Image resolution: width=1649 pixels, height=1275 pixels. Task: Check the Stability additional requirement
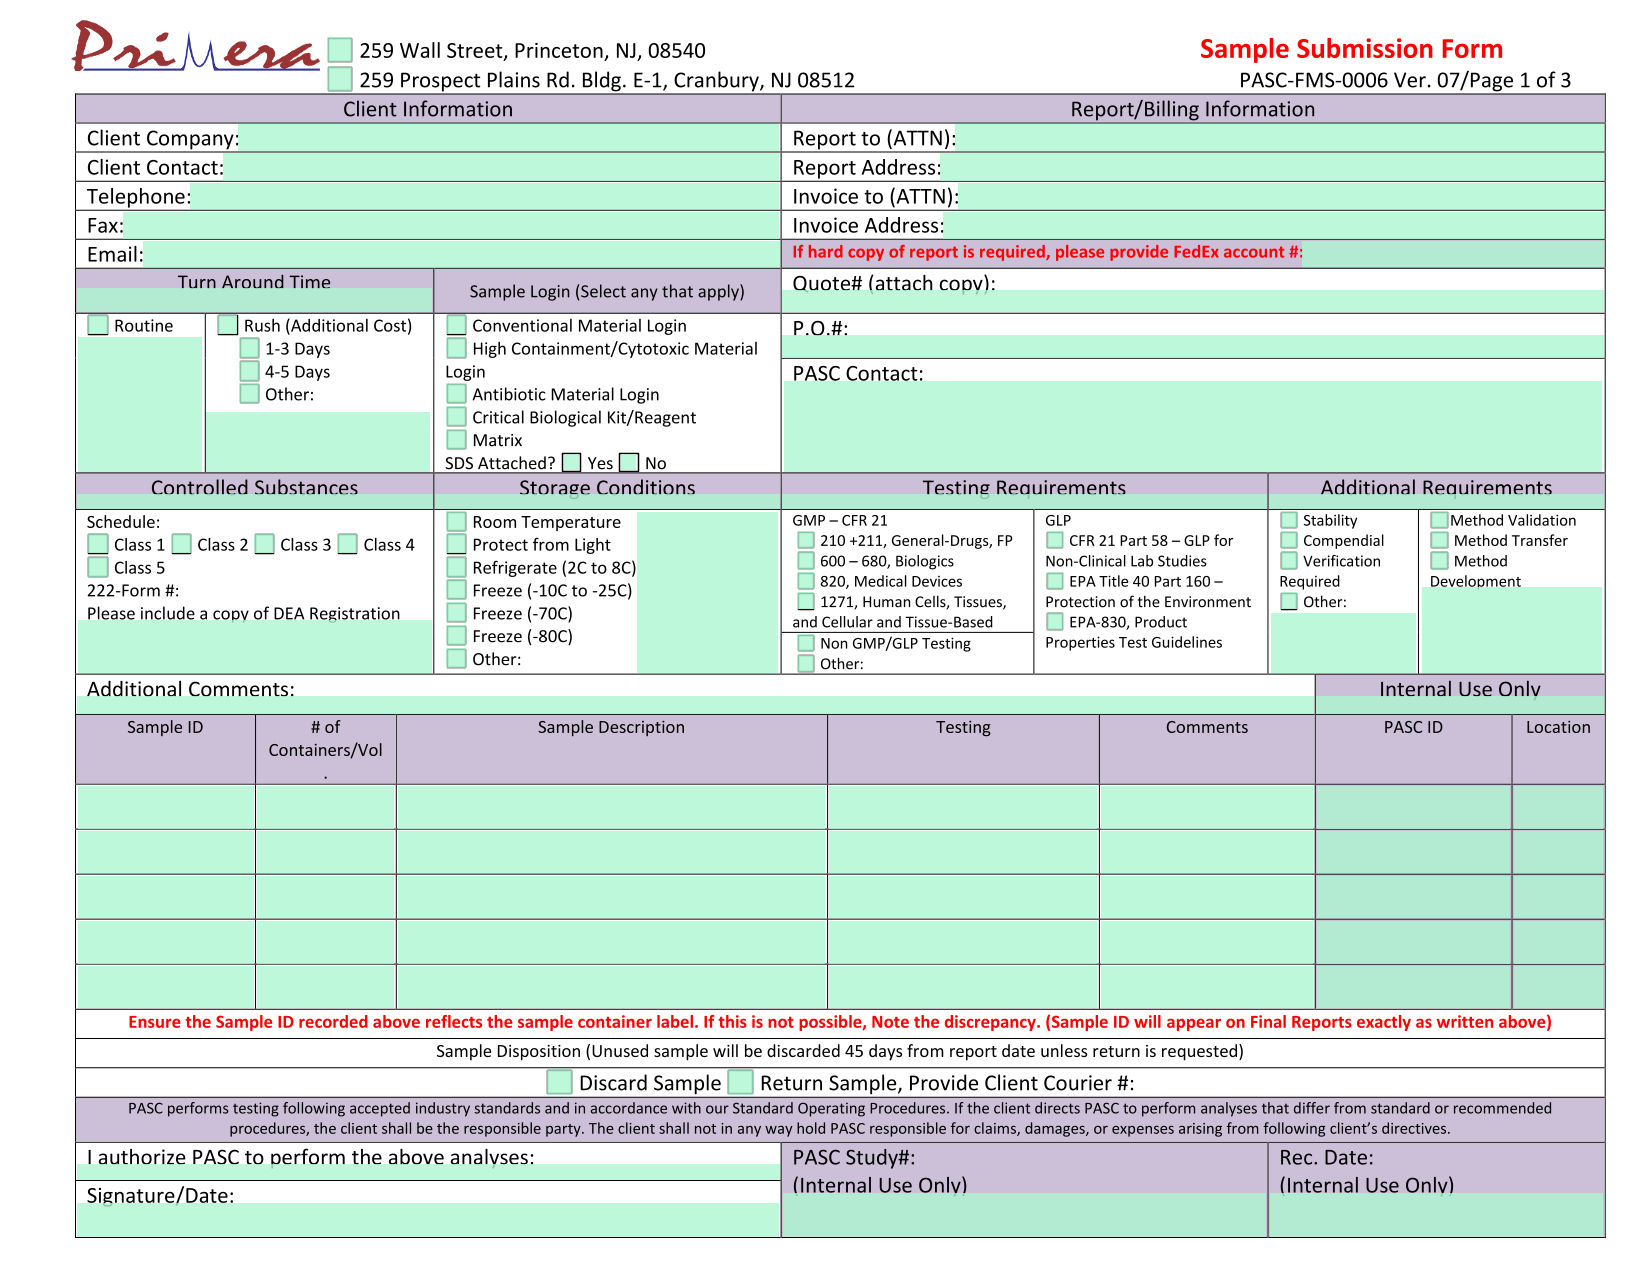[x=1287, y=520]
